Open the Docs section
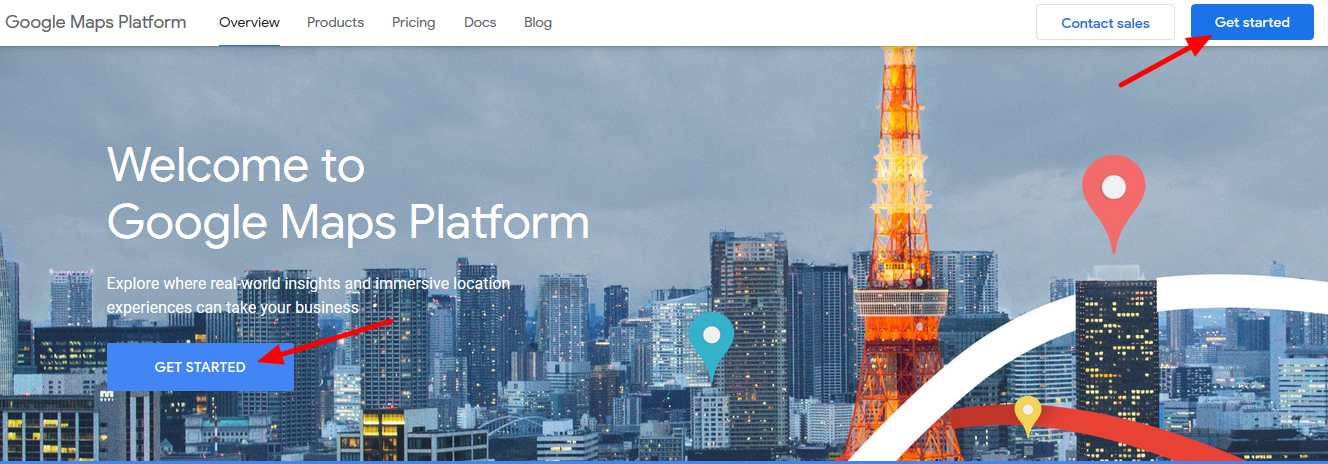Screen dimensions: 1328x464 tap(480, 22)
